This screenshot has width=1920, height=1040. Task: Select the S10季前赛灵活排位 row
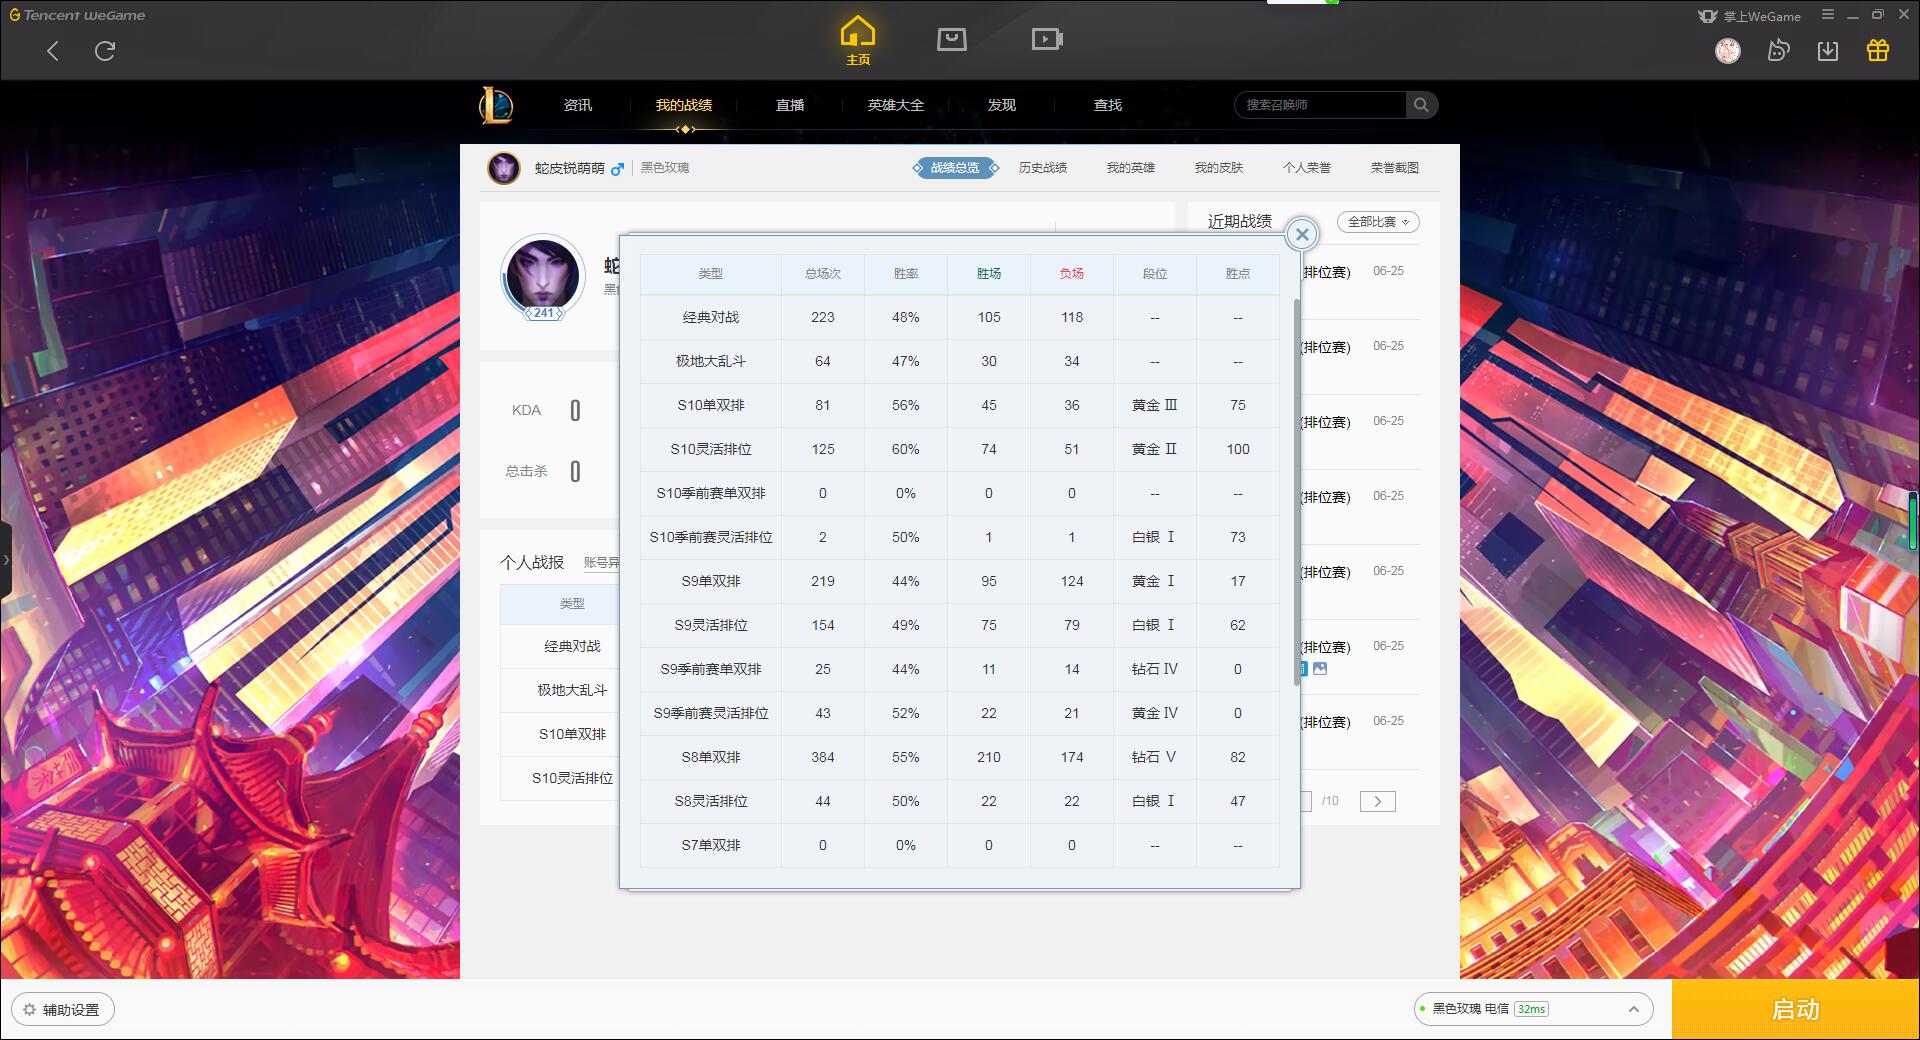(x=960, y=537)
